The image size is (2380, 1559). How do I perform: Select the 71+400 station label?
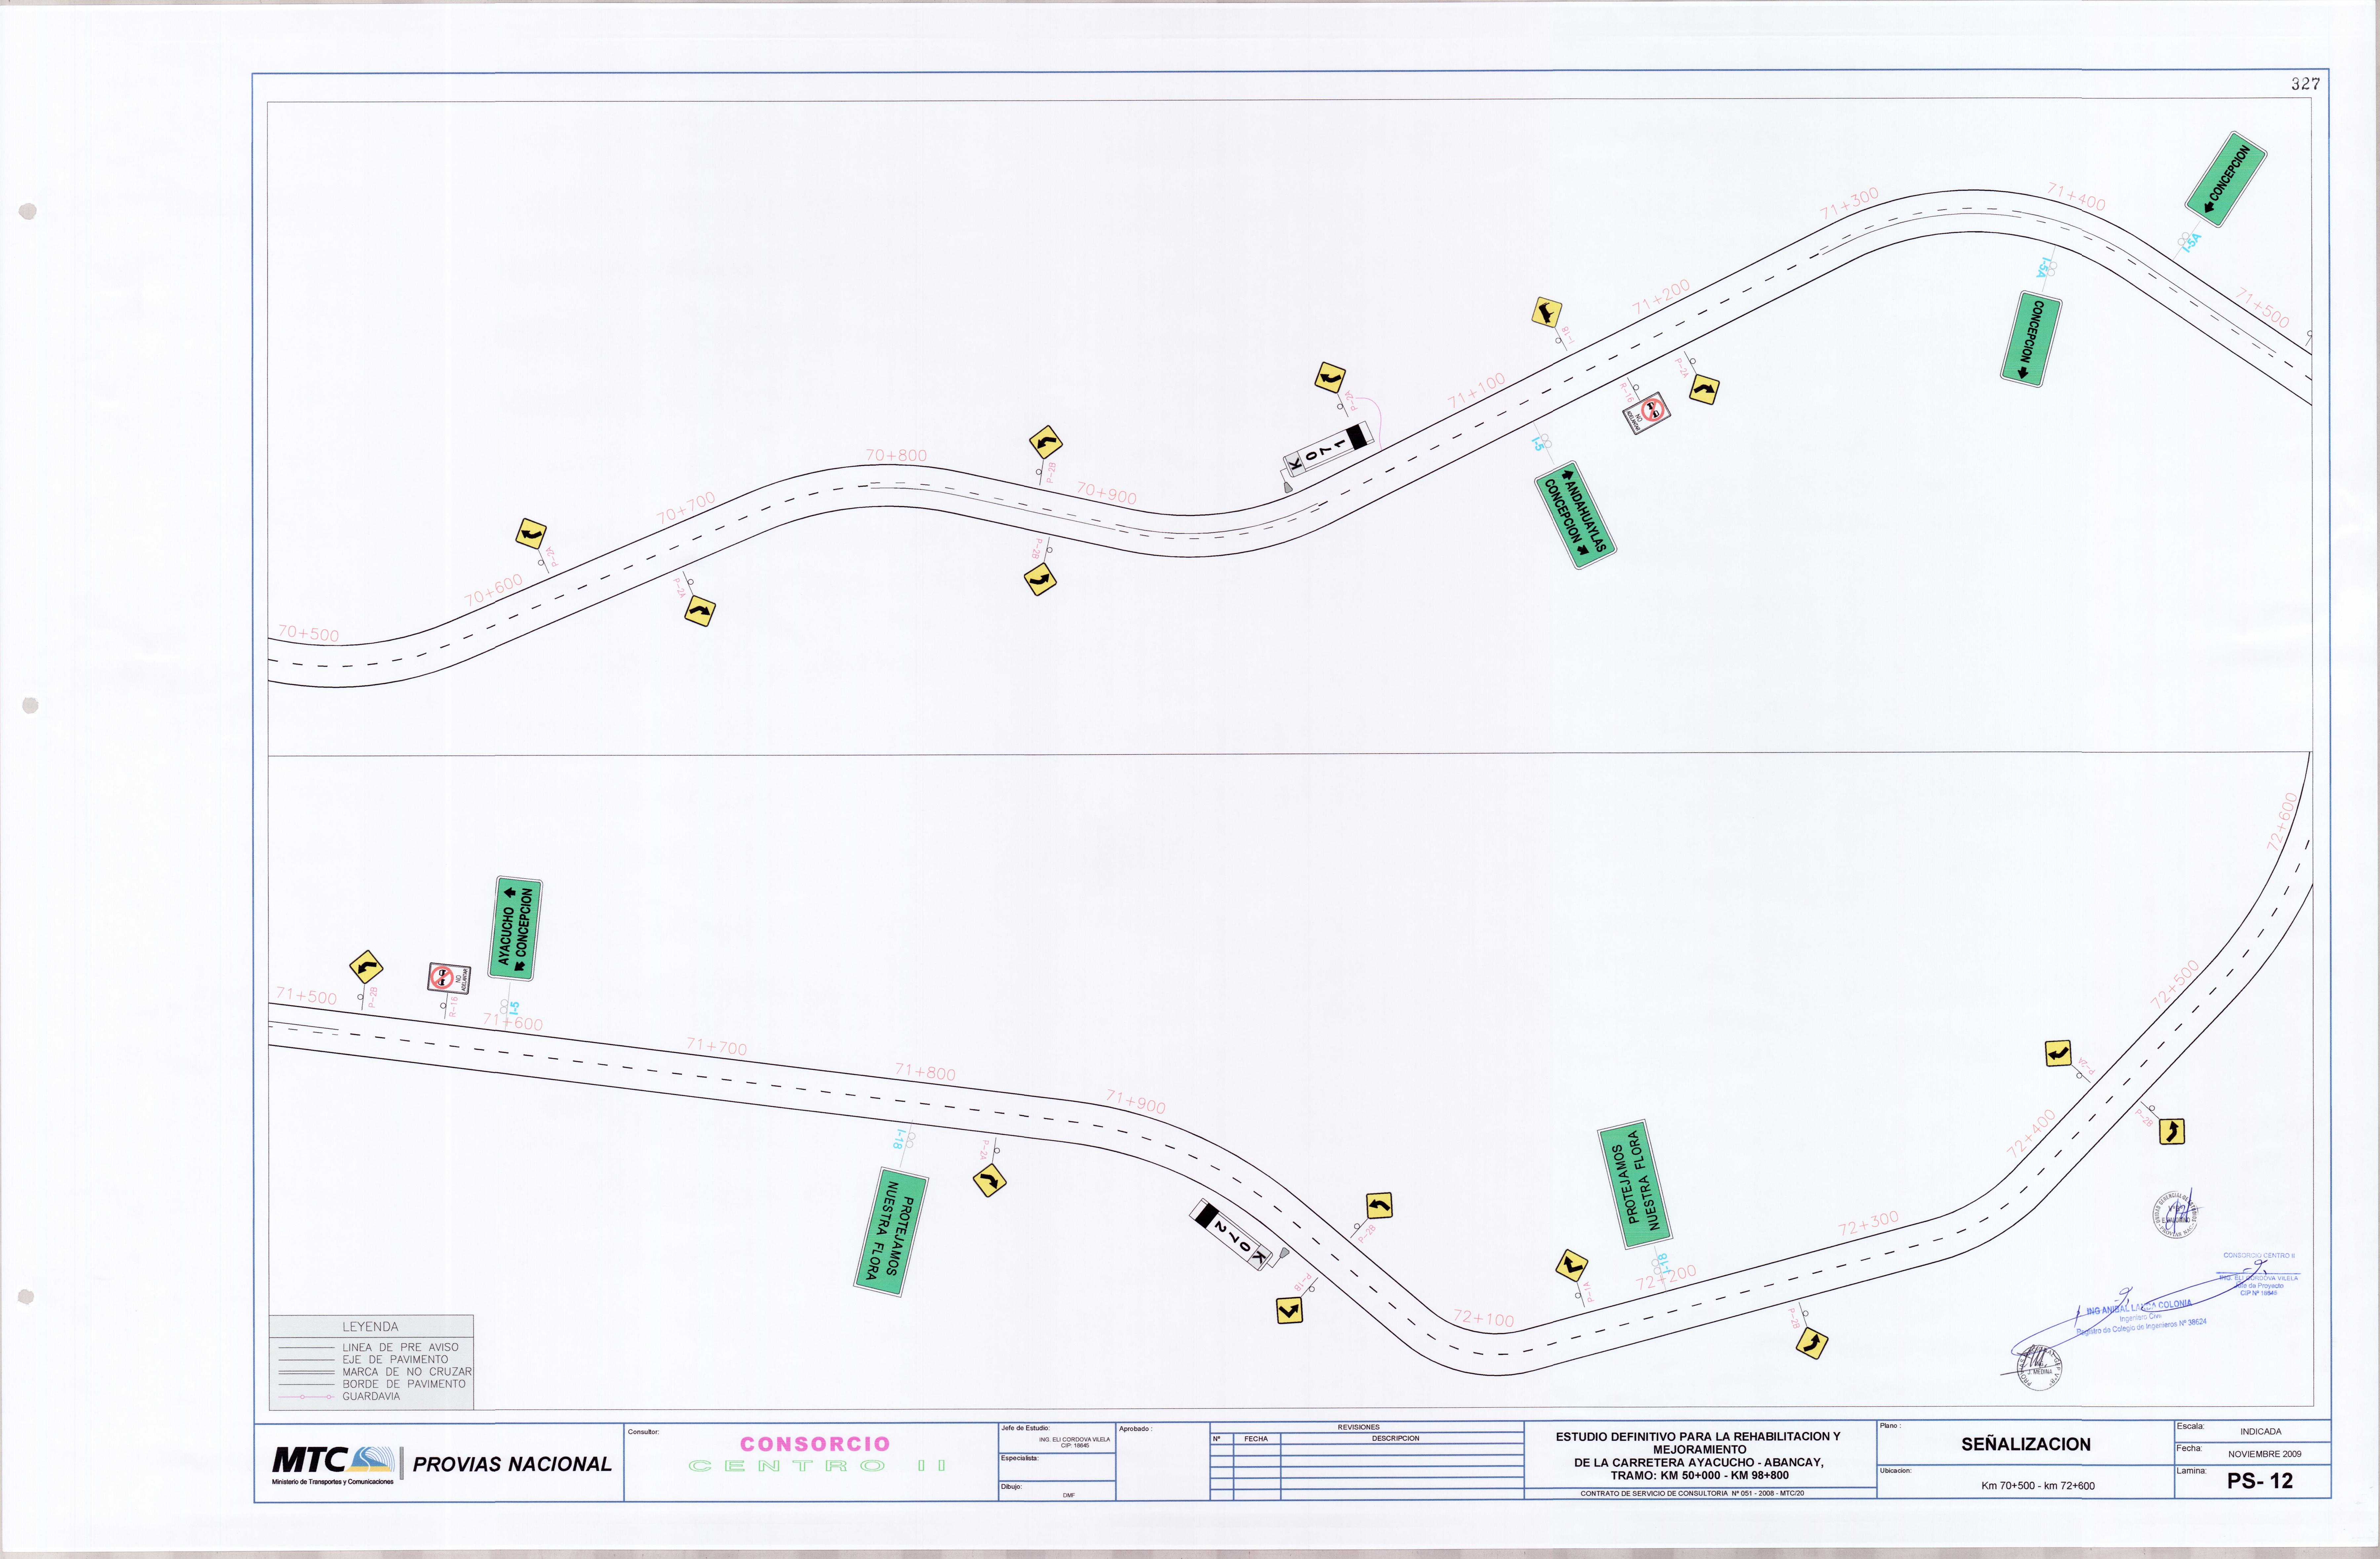[x=2076, y=197]
